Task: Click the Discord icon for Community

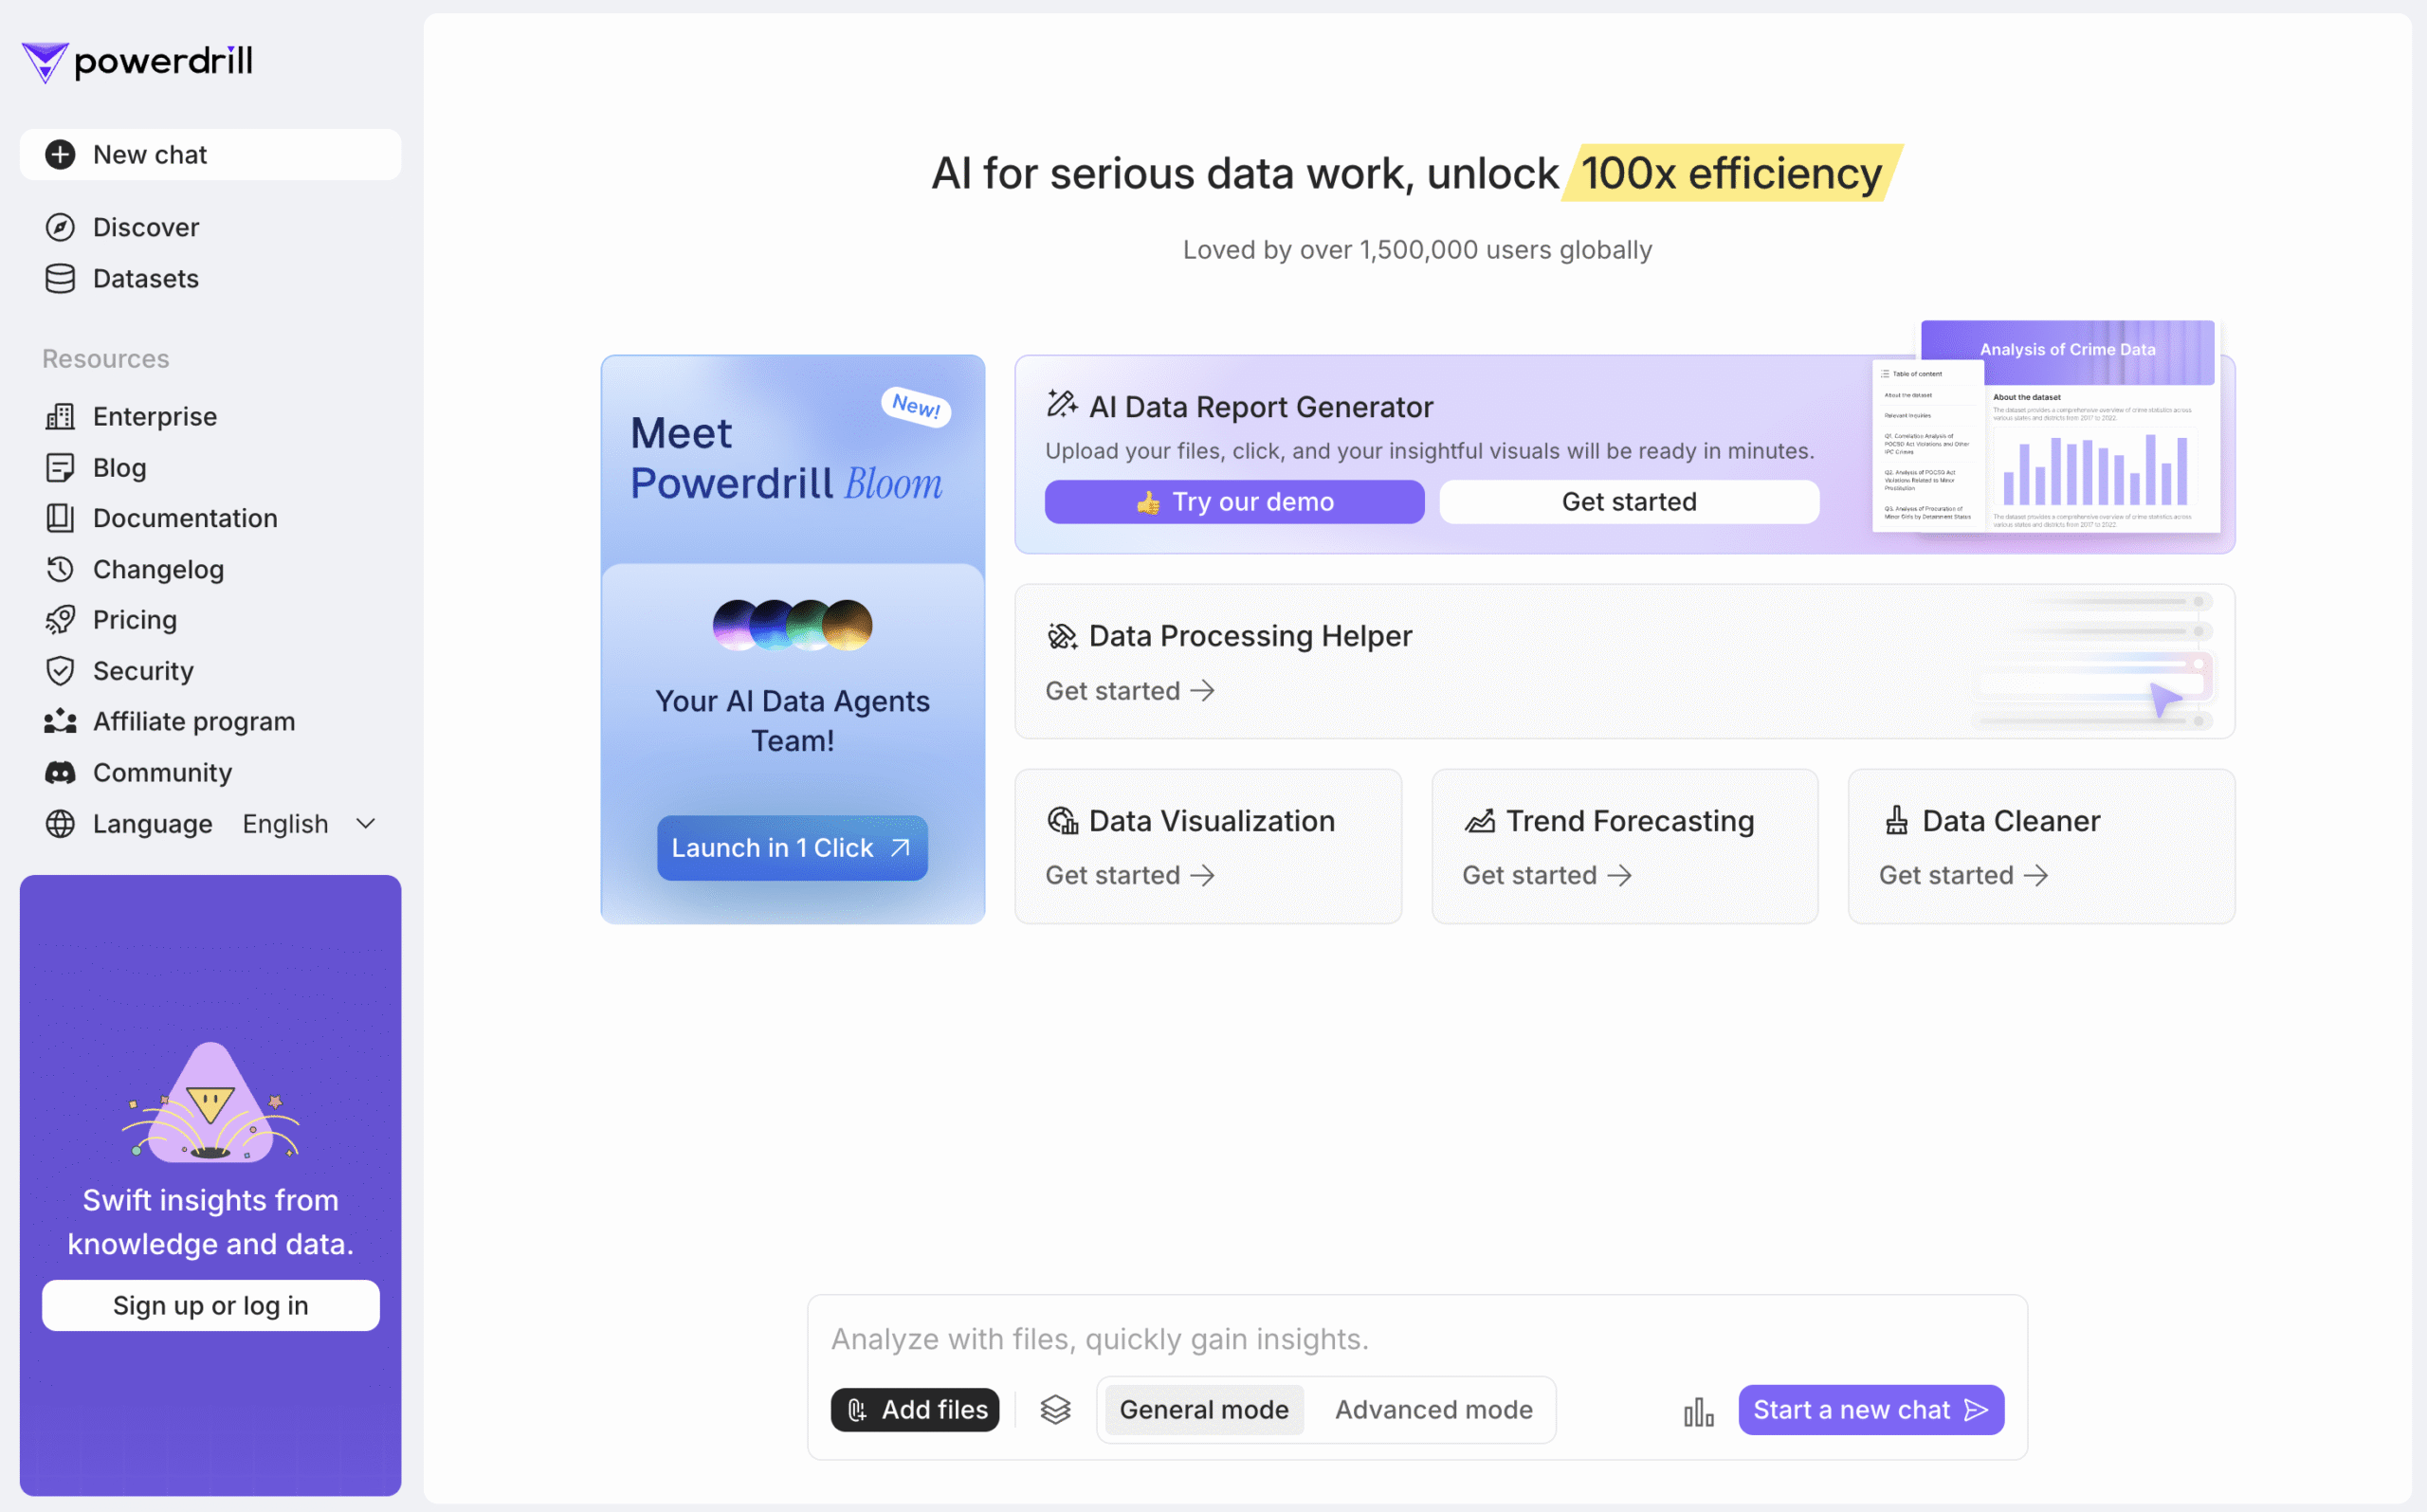Action: [60, 772]
